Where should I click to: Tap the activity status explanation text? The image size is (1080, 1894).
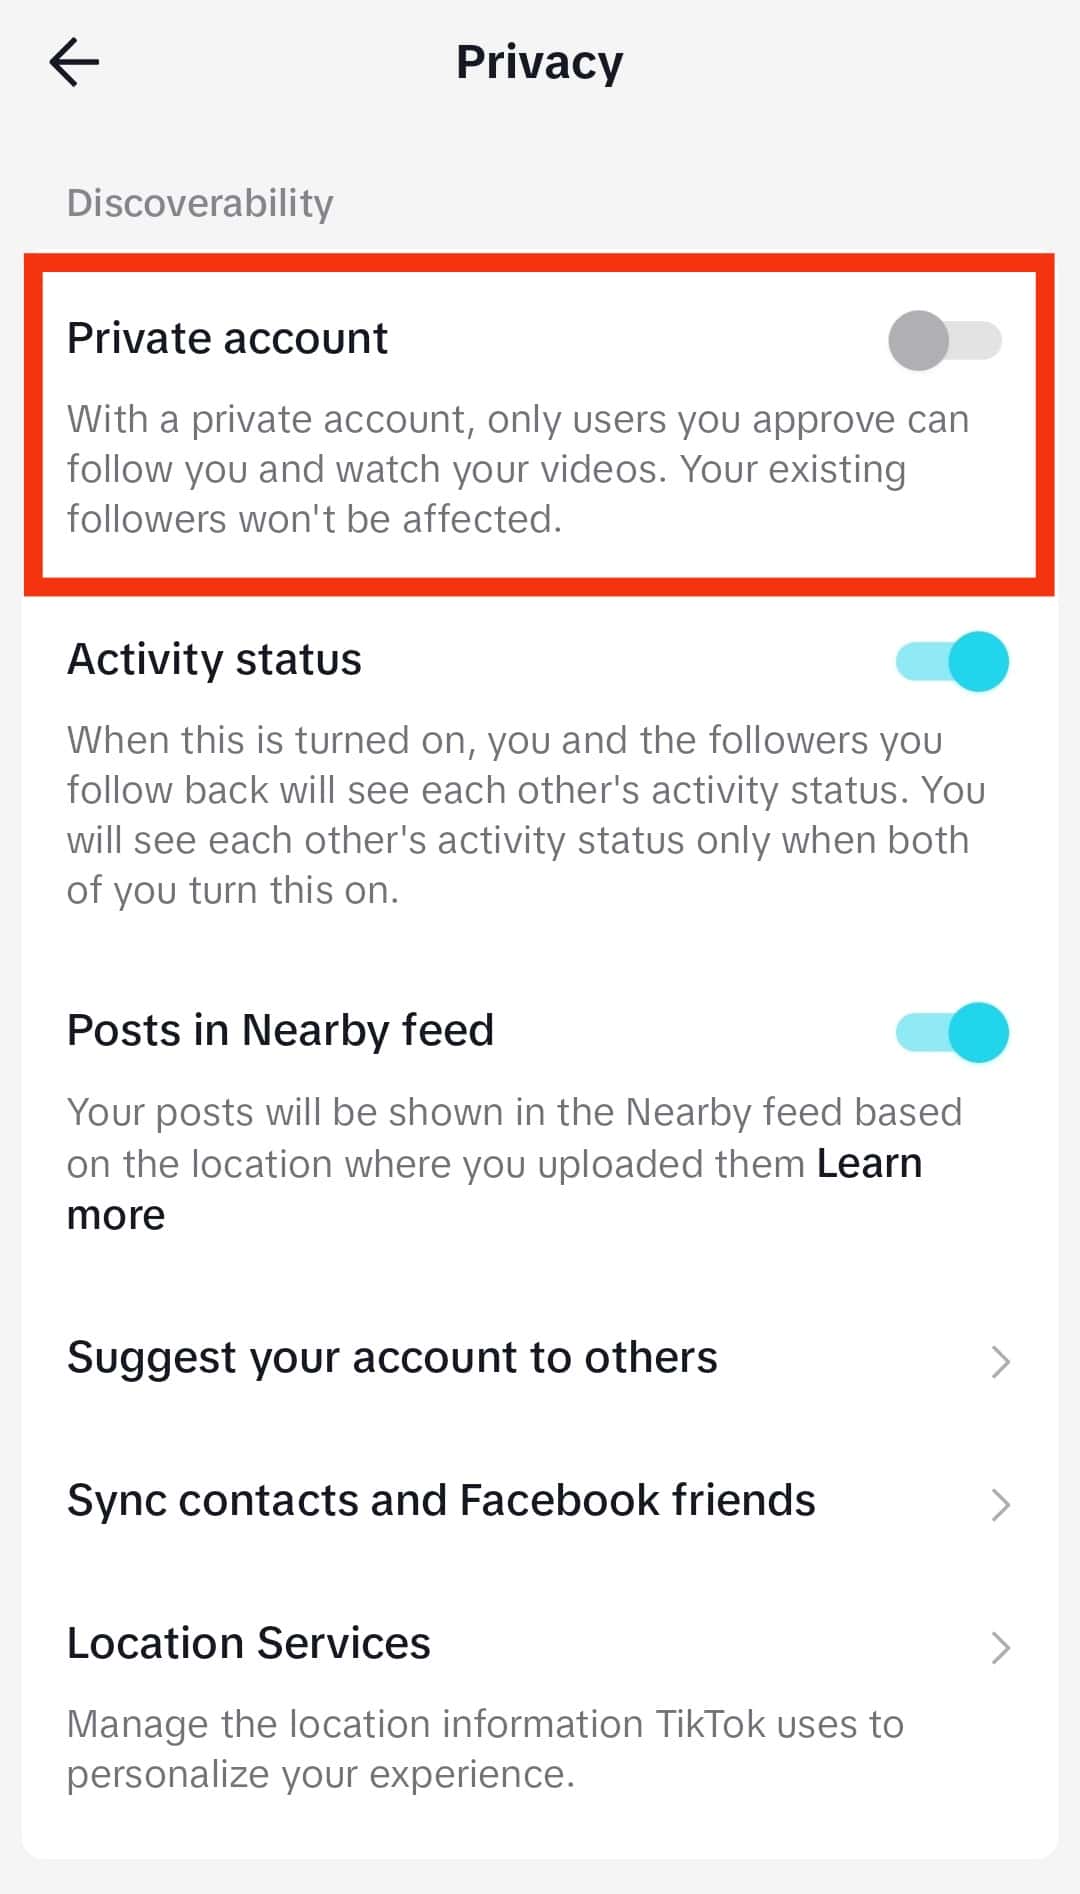tap(526, 815)
